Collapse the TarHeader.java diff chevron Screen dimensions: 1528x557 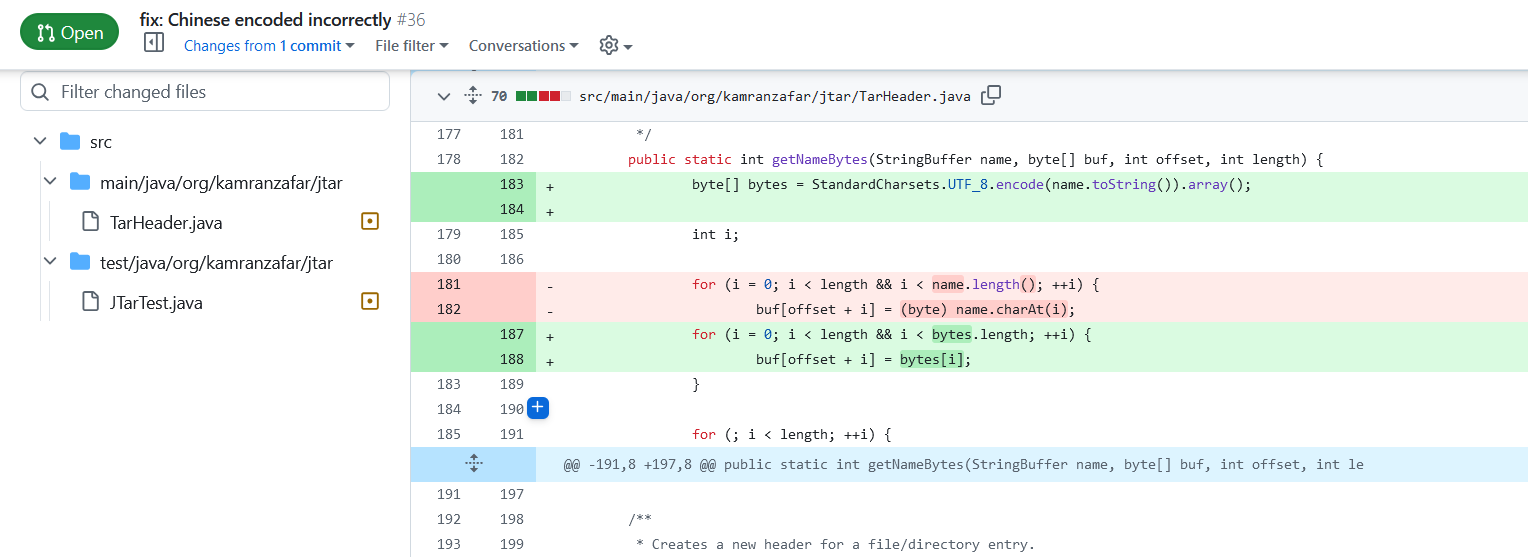coord(443,96)
